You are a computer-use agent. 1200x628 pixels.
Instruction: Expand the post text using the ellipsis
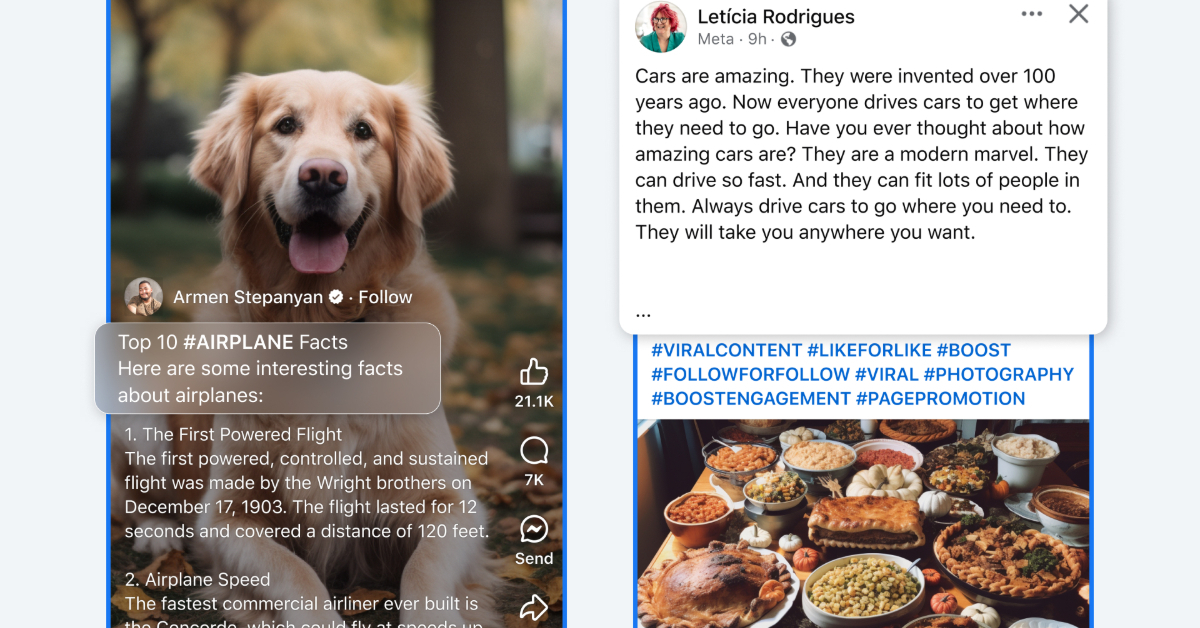643,312
